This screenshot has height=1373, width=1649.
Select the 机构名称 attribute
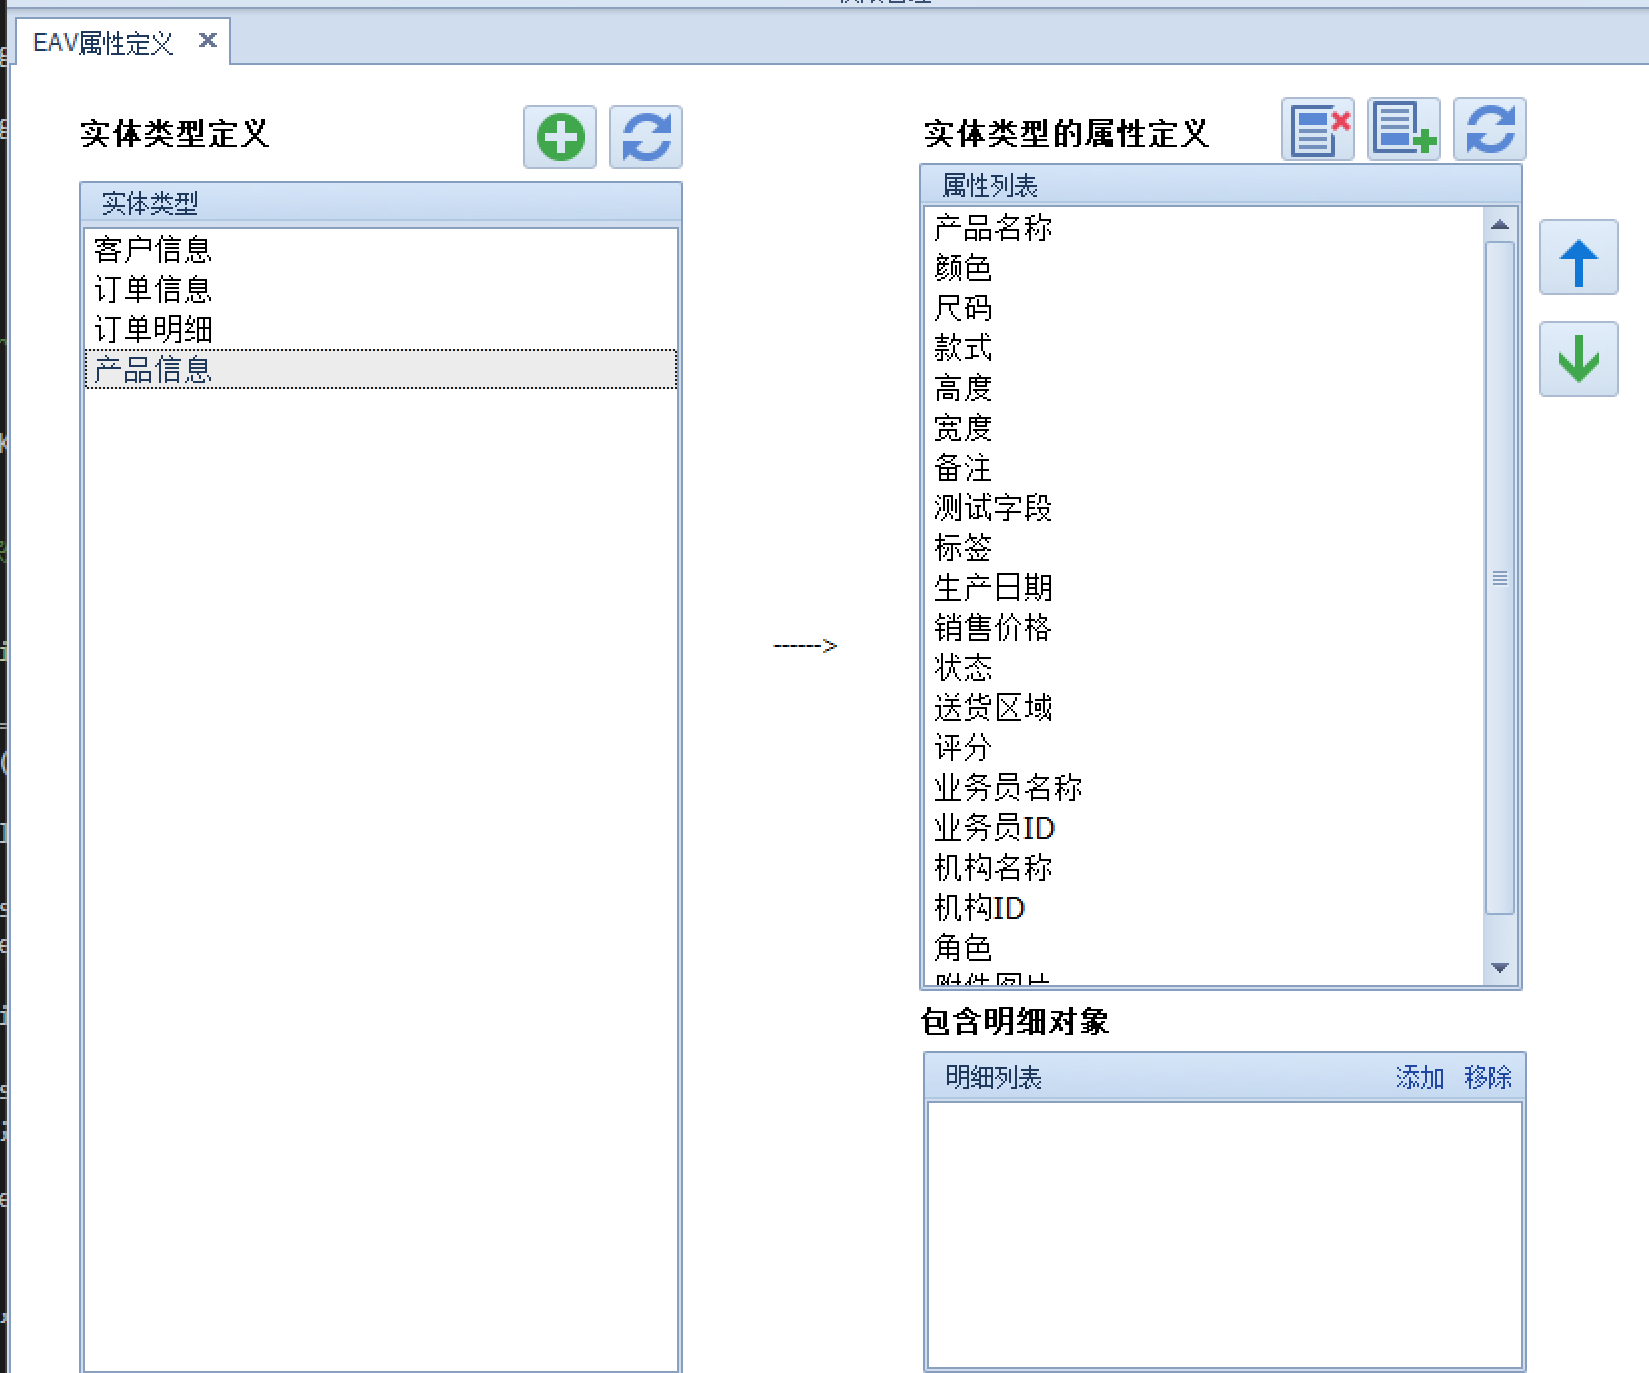click(1204, 868)
